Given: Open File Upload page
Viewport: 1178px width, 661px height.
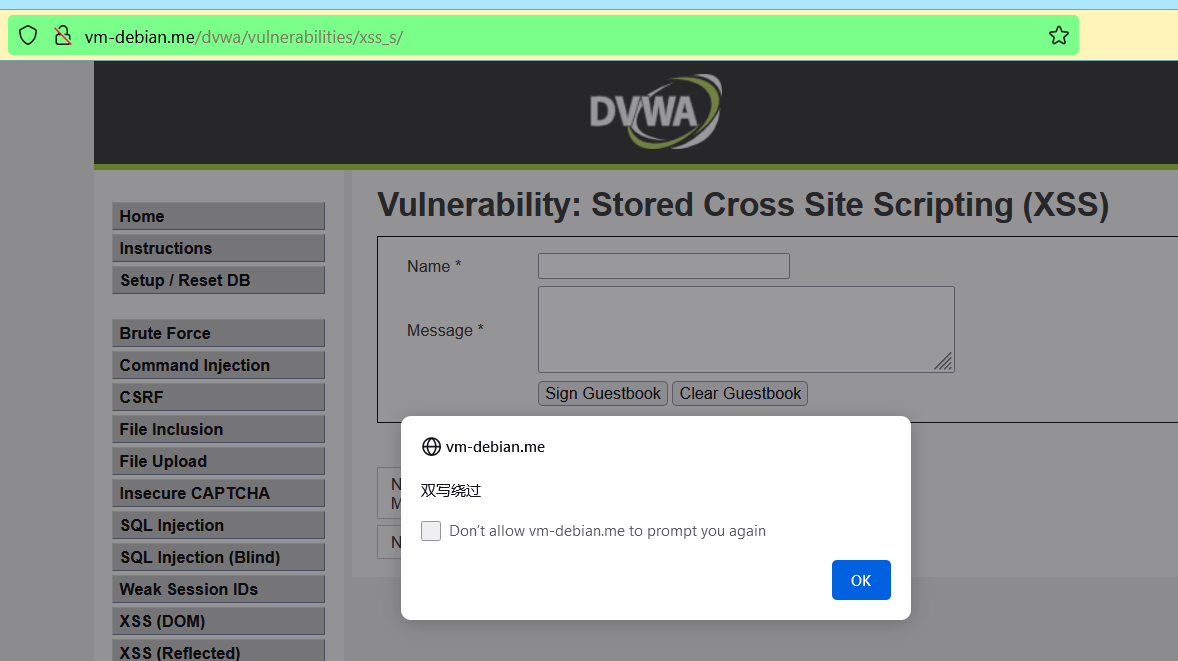Looking at the screenshot, I should pos(218,462).
